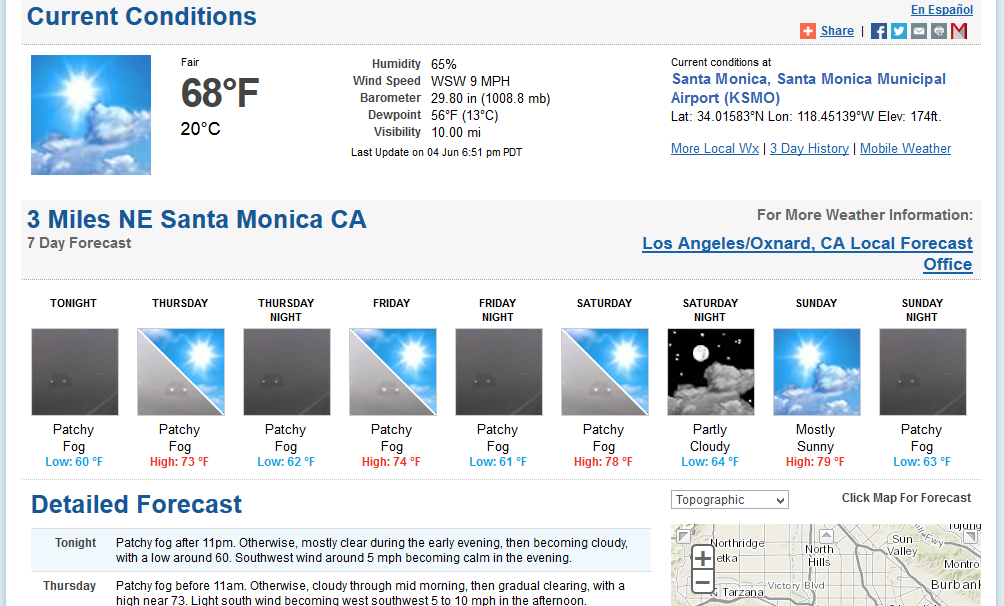Open Mobile Weather link
Image resolution: width=1004 pixels, height=606 pixels.
[x=905, y=149]
